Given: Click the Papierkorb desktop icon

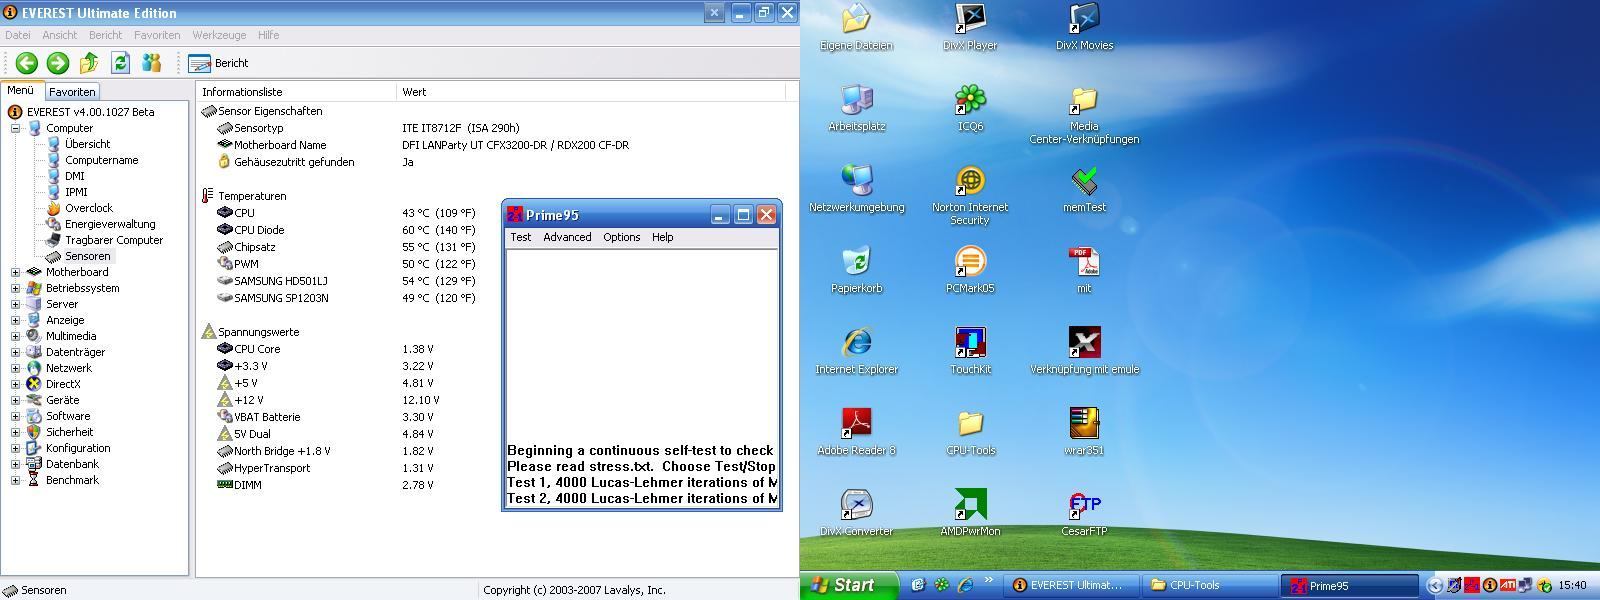Looking at the screenshot, I should pos(856,270).
